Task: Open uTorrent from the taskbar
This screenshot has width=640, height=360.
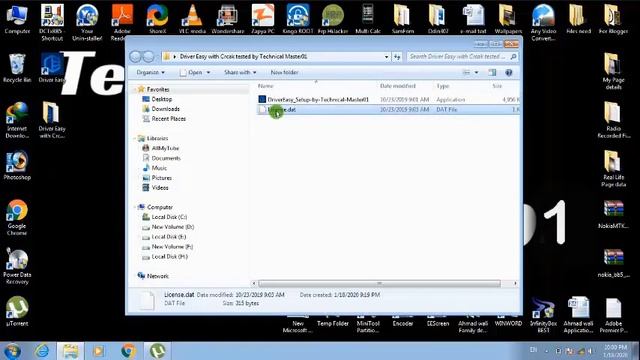Action: [x=157, y=351]
